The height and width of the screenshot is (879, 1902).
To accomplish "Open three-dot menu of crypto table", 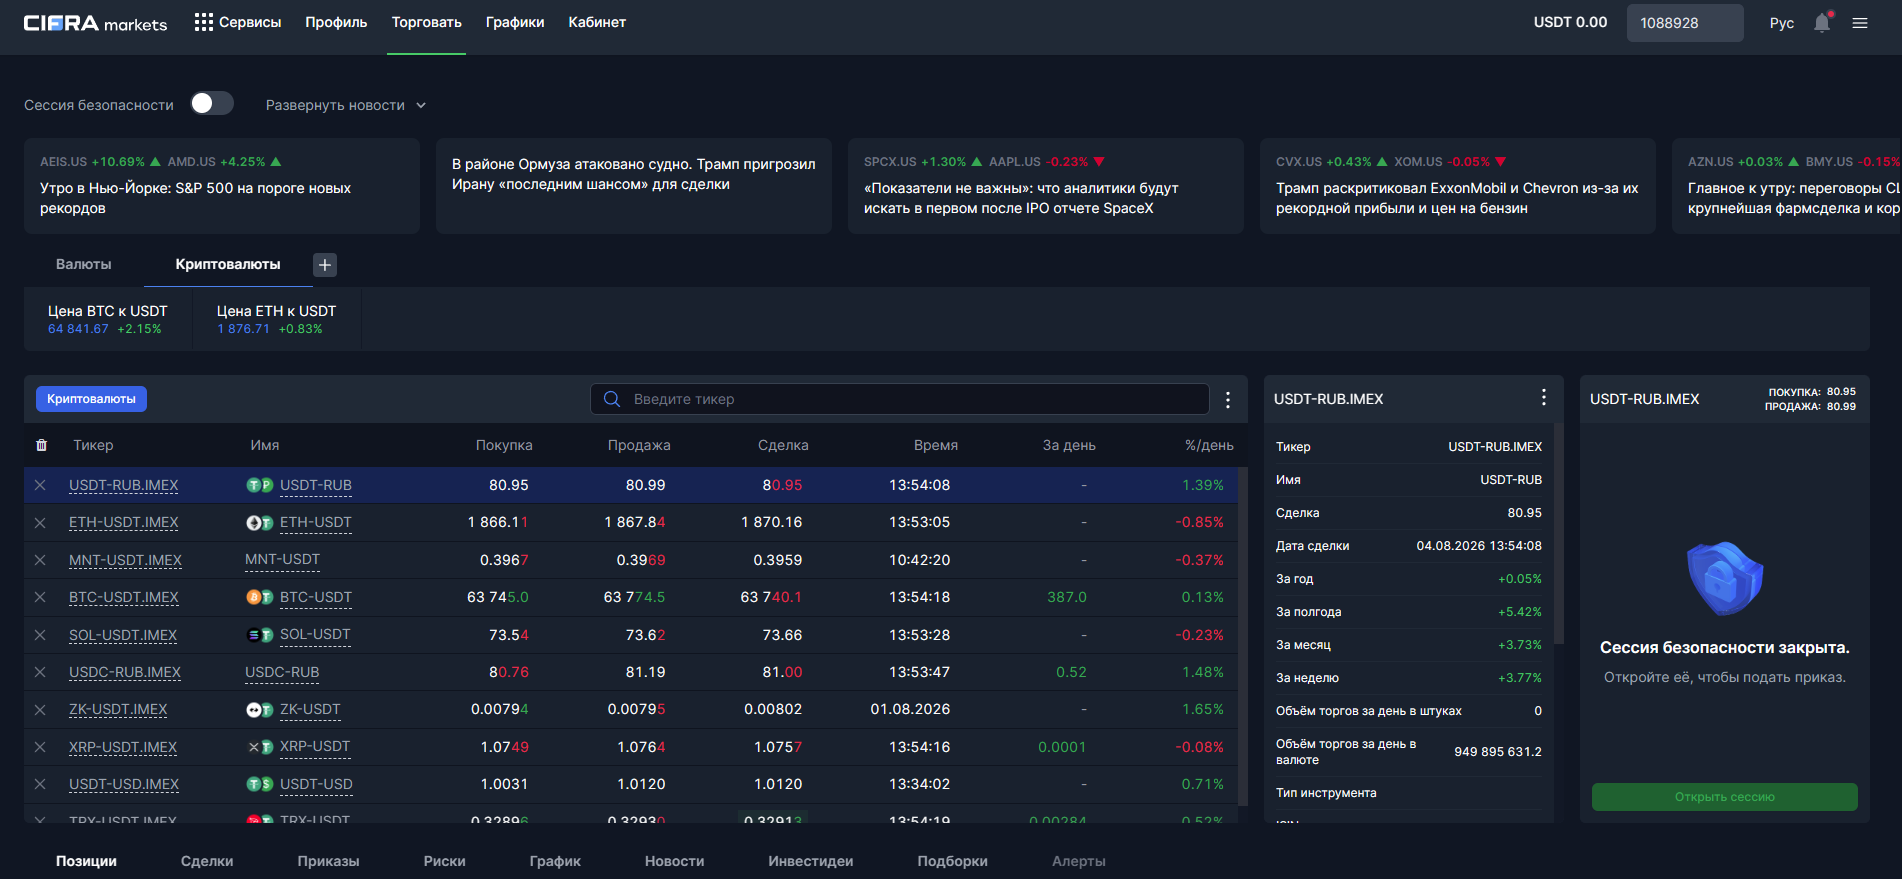I will pos(1228,400).
